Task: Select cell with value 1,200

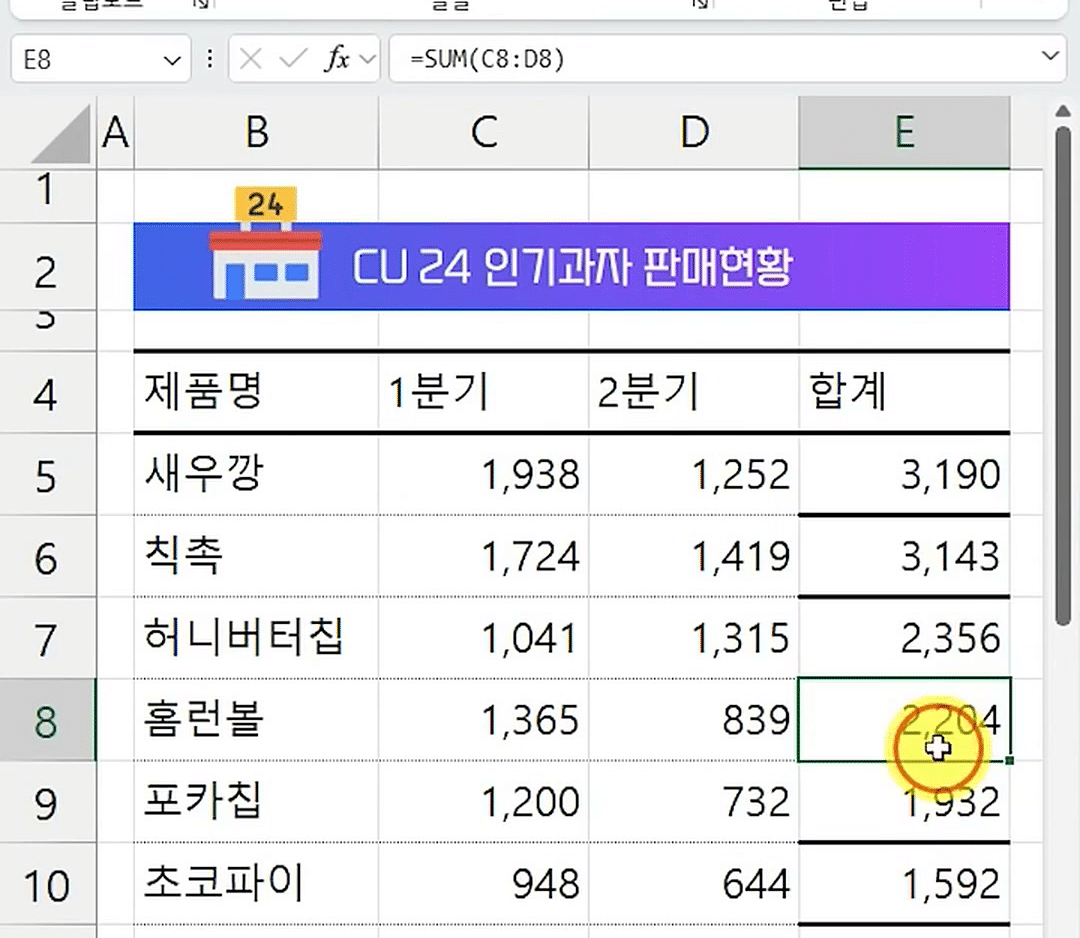Action: coord(484,802)
